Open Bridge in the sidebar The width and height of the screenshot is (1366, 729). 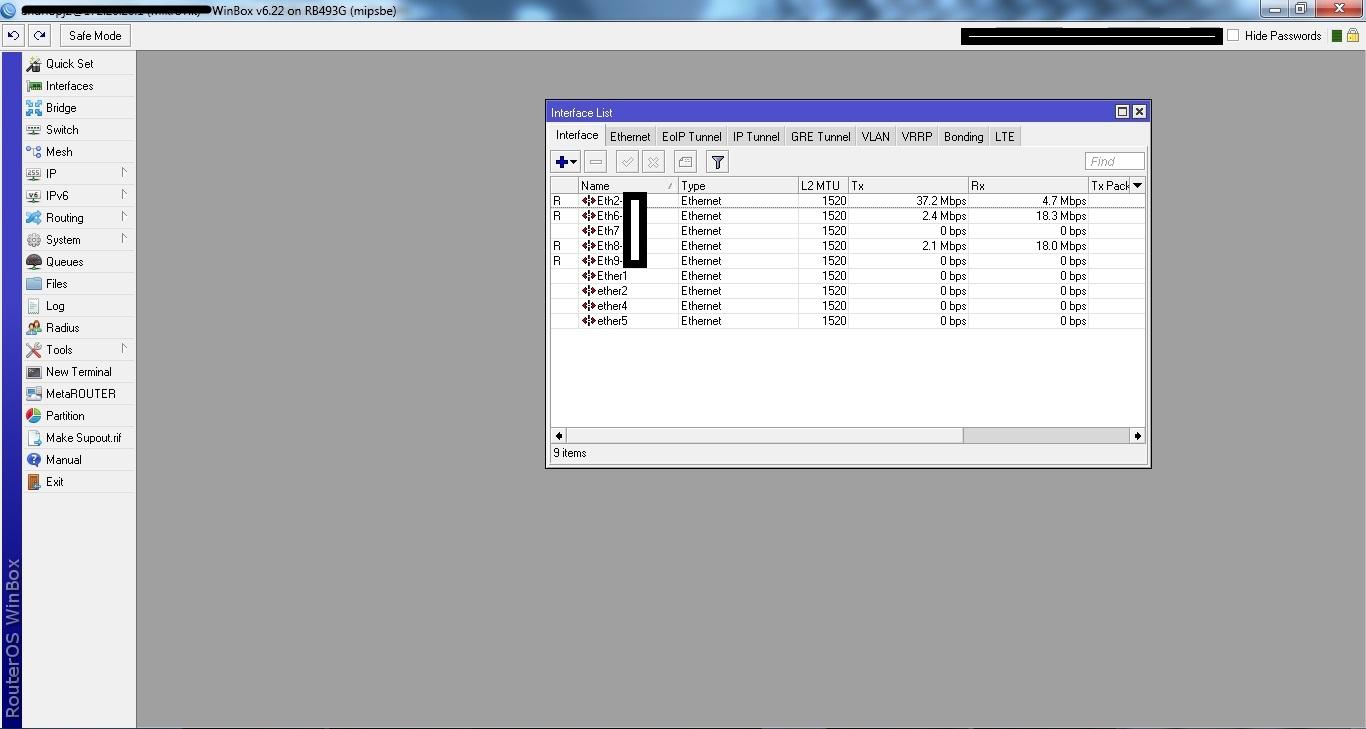pos(61,107)
